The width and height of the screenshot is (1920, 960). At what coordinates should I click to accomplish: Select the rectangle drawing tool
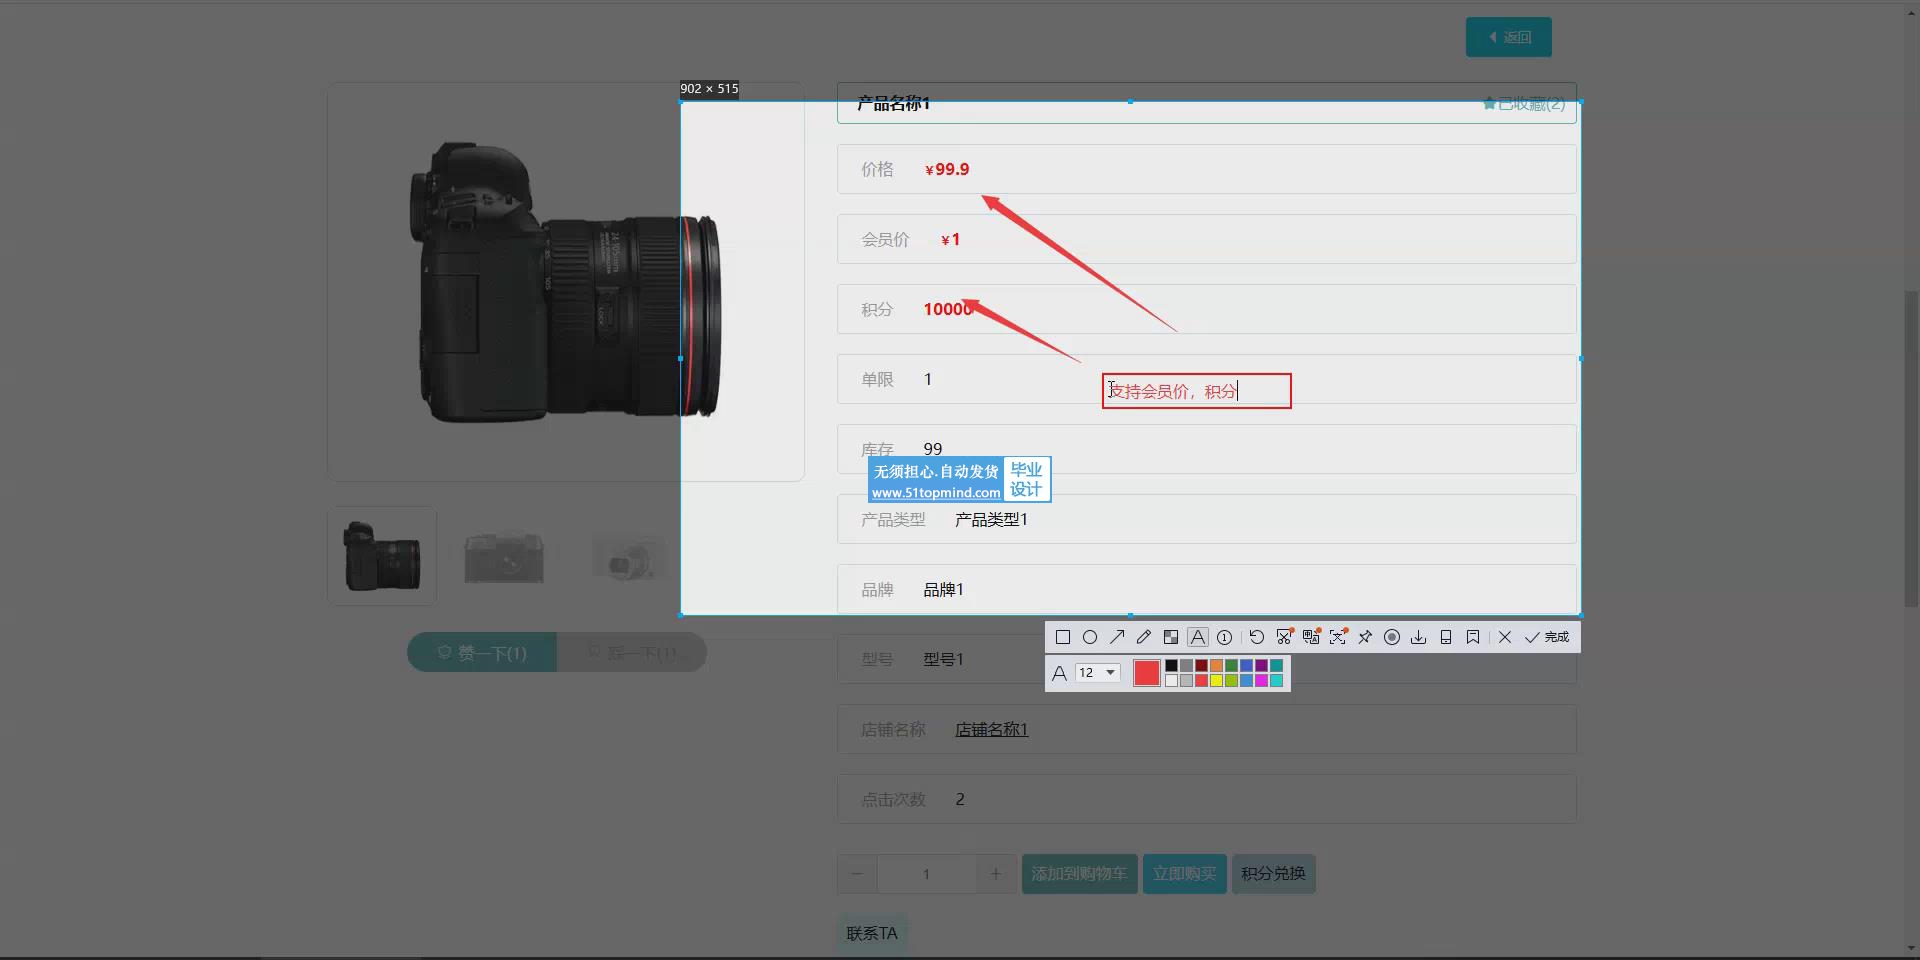pyautogui.click(x=1063, y=637)
